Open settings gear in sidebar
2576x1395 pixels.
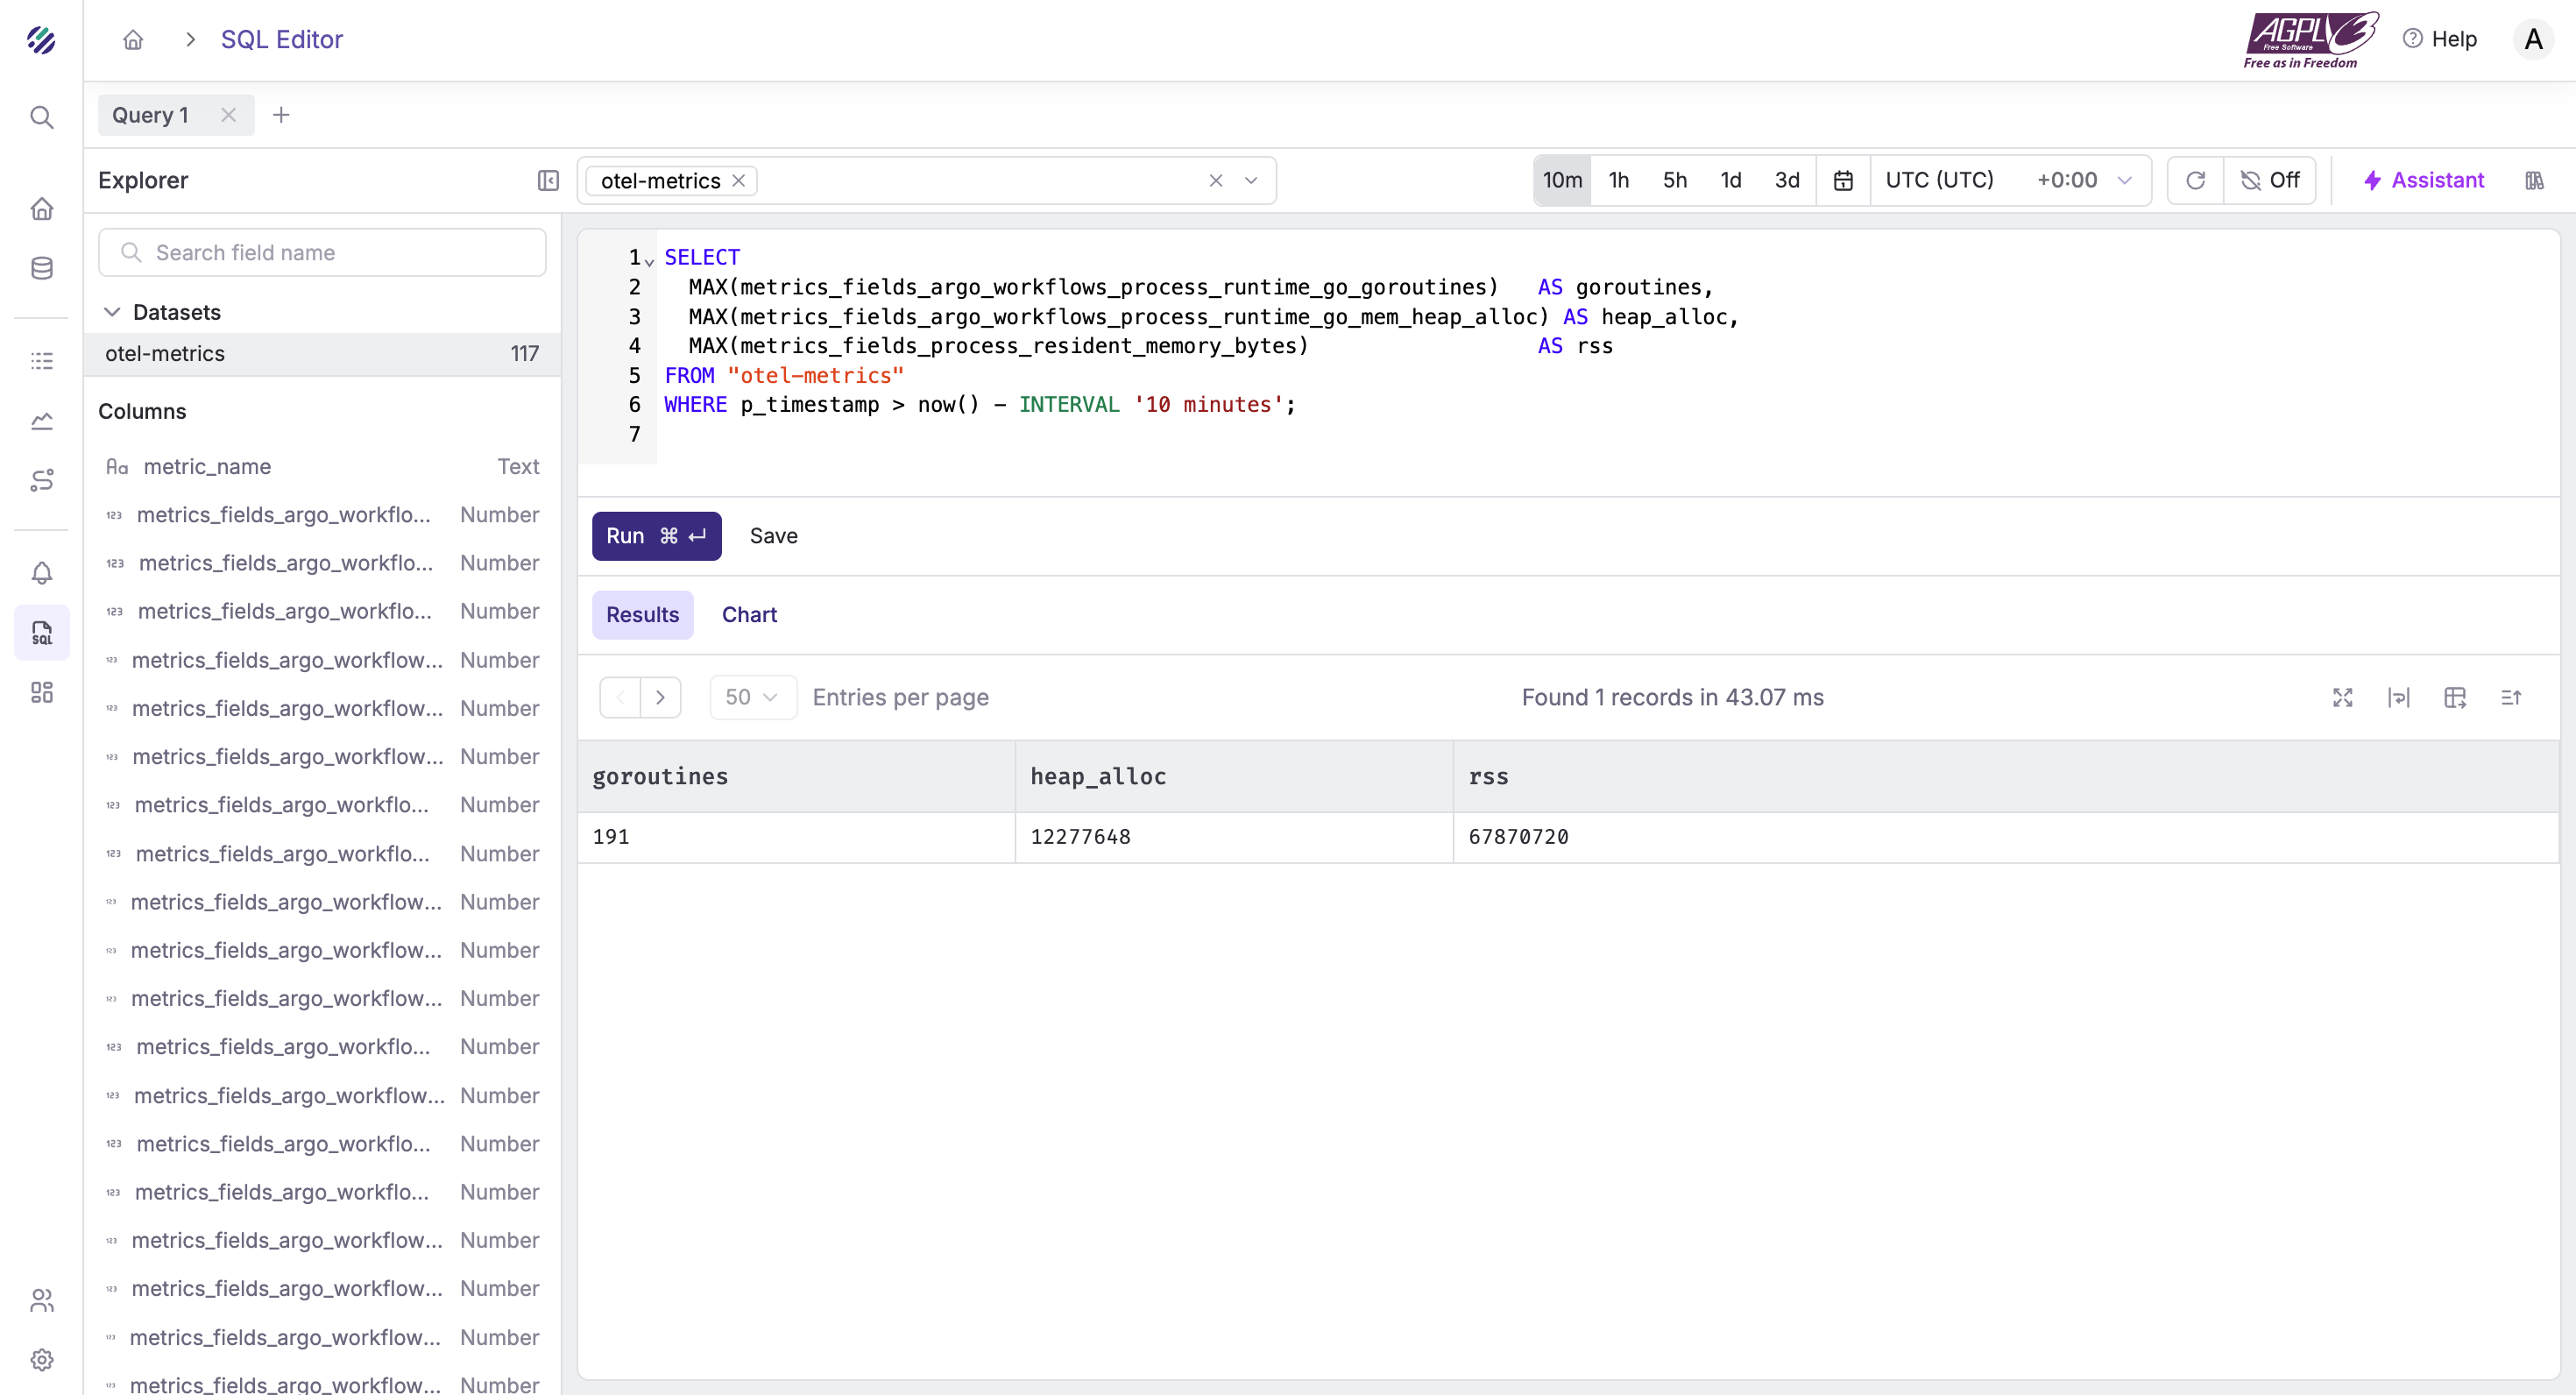tap(41, 1359)
